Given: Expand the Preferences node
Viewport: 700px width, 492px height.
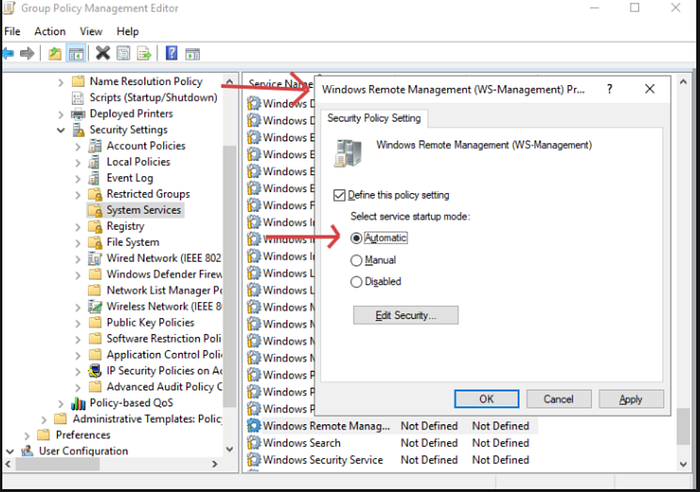Looking at the screenshot, I should (x=27, y=436).
